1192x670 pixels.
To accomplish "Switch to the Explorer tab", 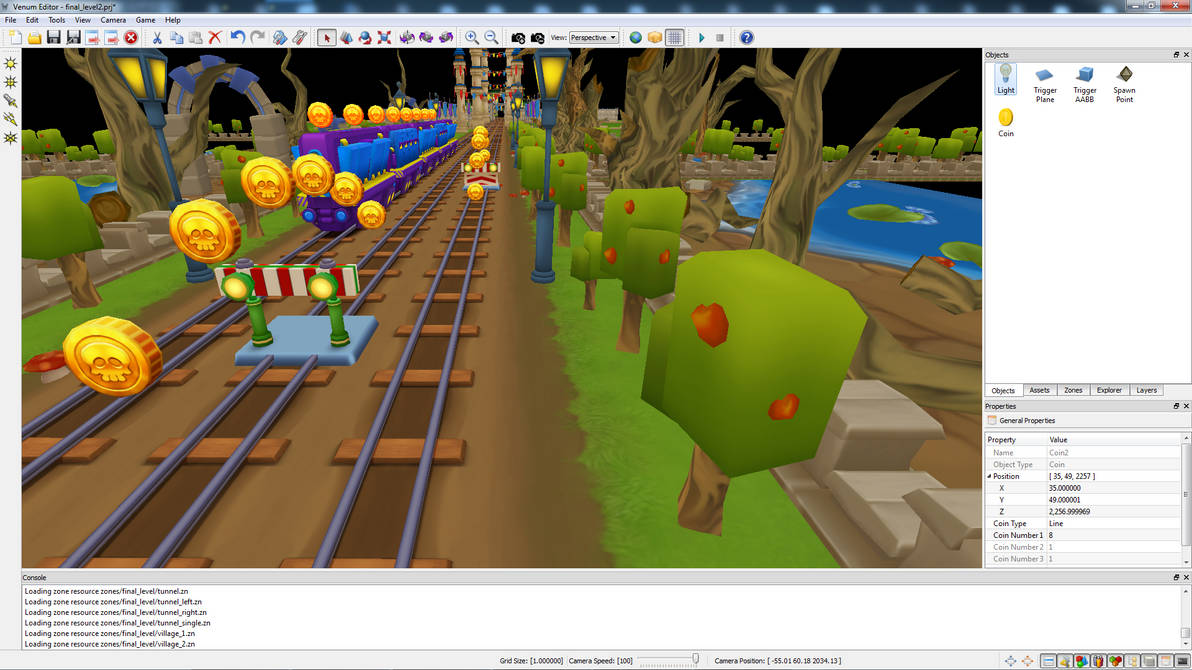I will 1109,390.
